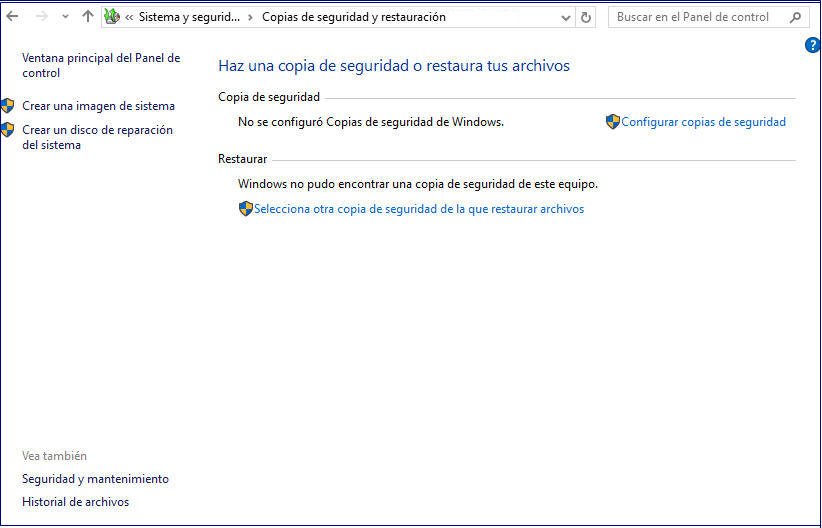The height and width of the screenshot is (528, 822).
Task: Open Historial de archivos
Action: 75,502
